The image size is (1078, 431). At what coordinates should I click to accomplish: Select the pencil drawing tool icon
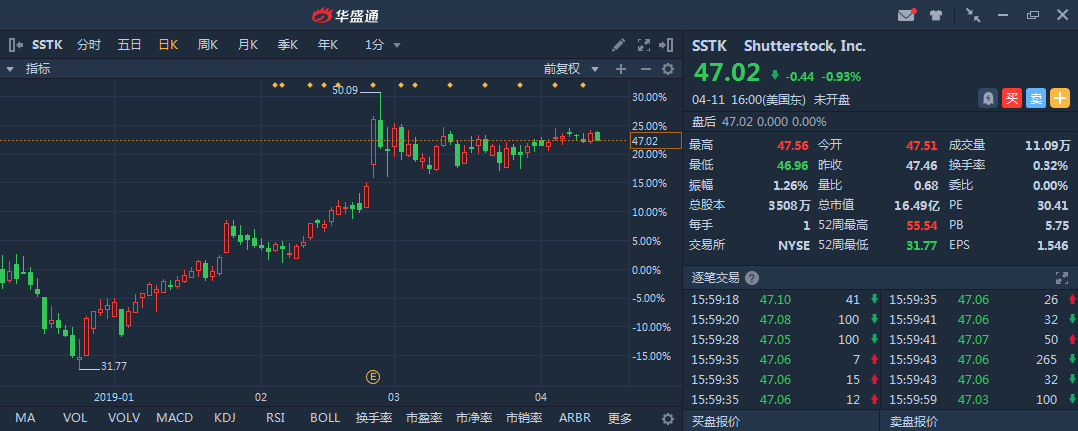pos(619,45)
